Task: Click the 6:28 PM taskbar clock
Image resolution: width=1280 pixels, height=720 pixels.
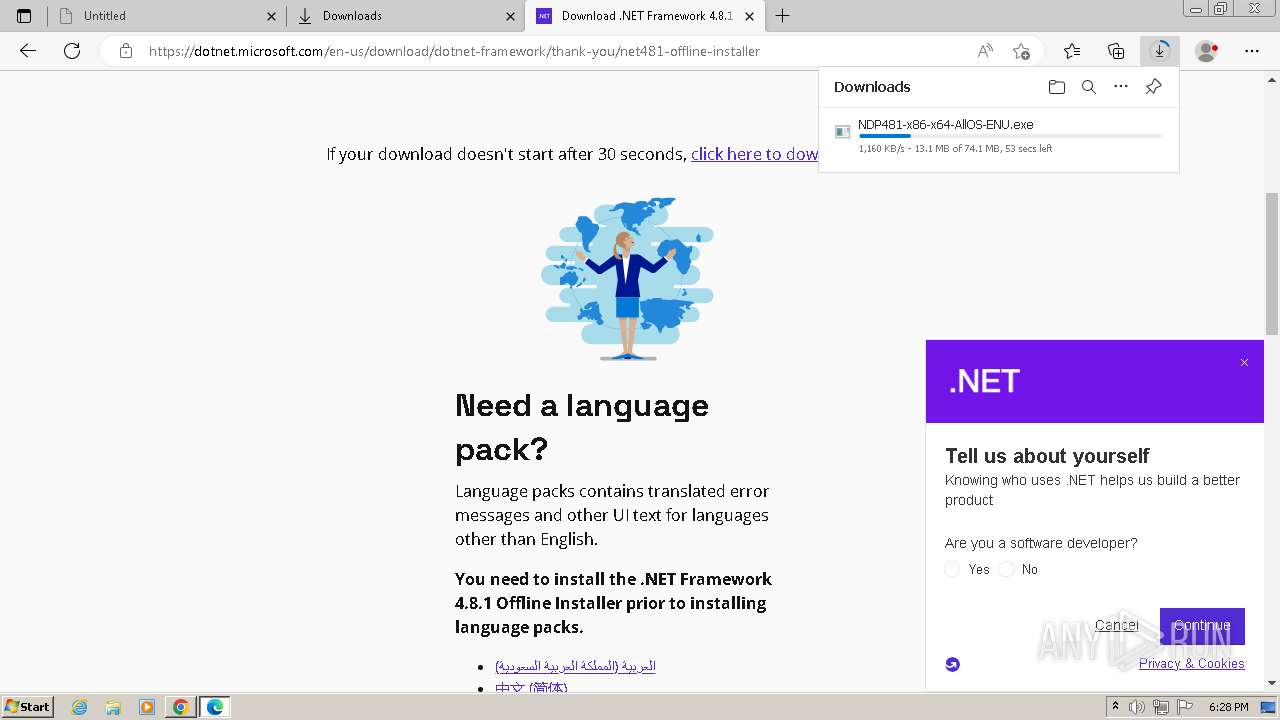Action: point(1228,707)
